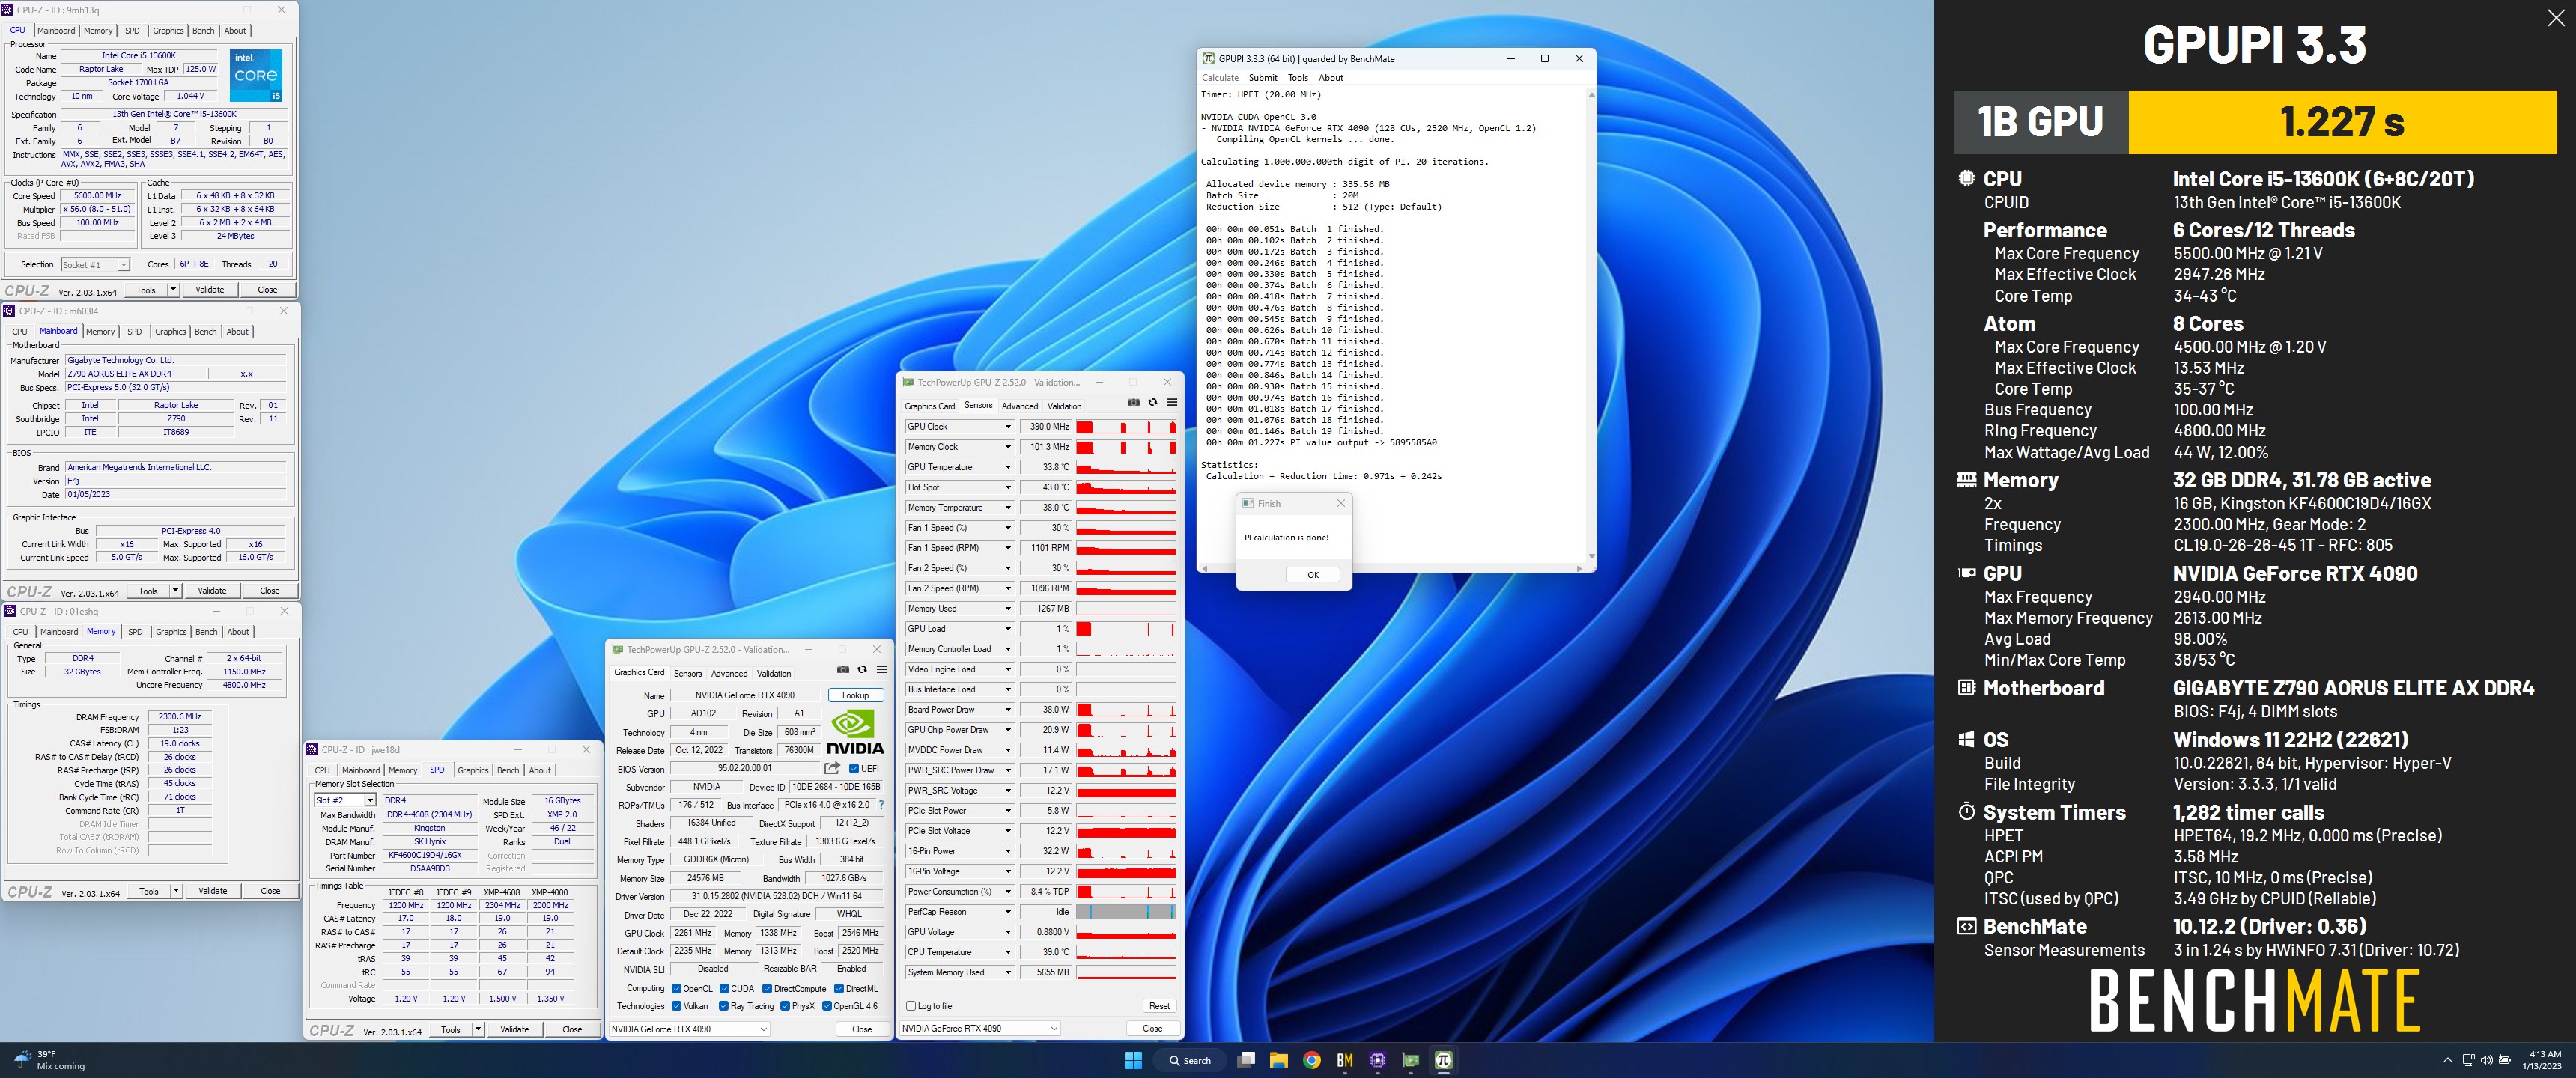Open Task View from the taskbar
Image resolution: width=2576 pixels, height=1078 pixels.
tap(1246, 1060)
